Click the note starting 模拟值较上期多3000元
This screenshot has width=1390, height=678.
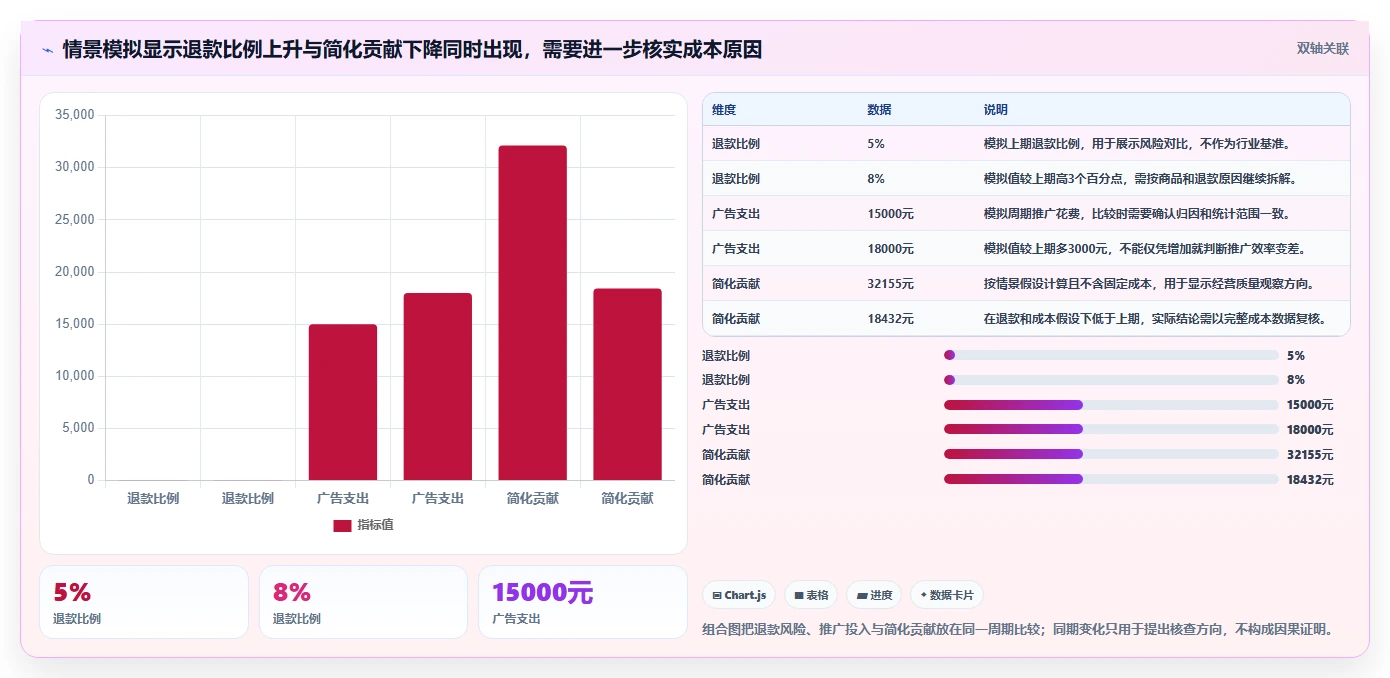1145,249
